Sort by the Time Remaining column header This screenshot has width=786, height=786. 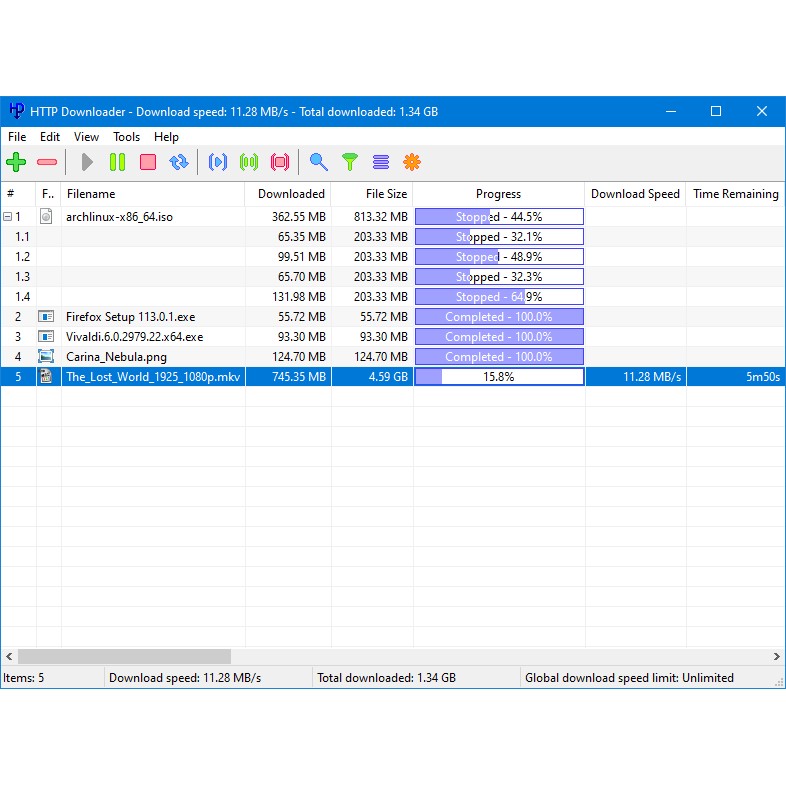(735, 194)
